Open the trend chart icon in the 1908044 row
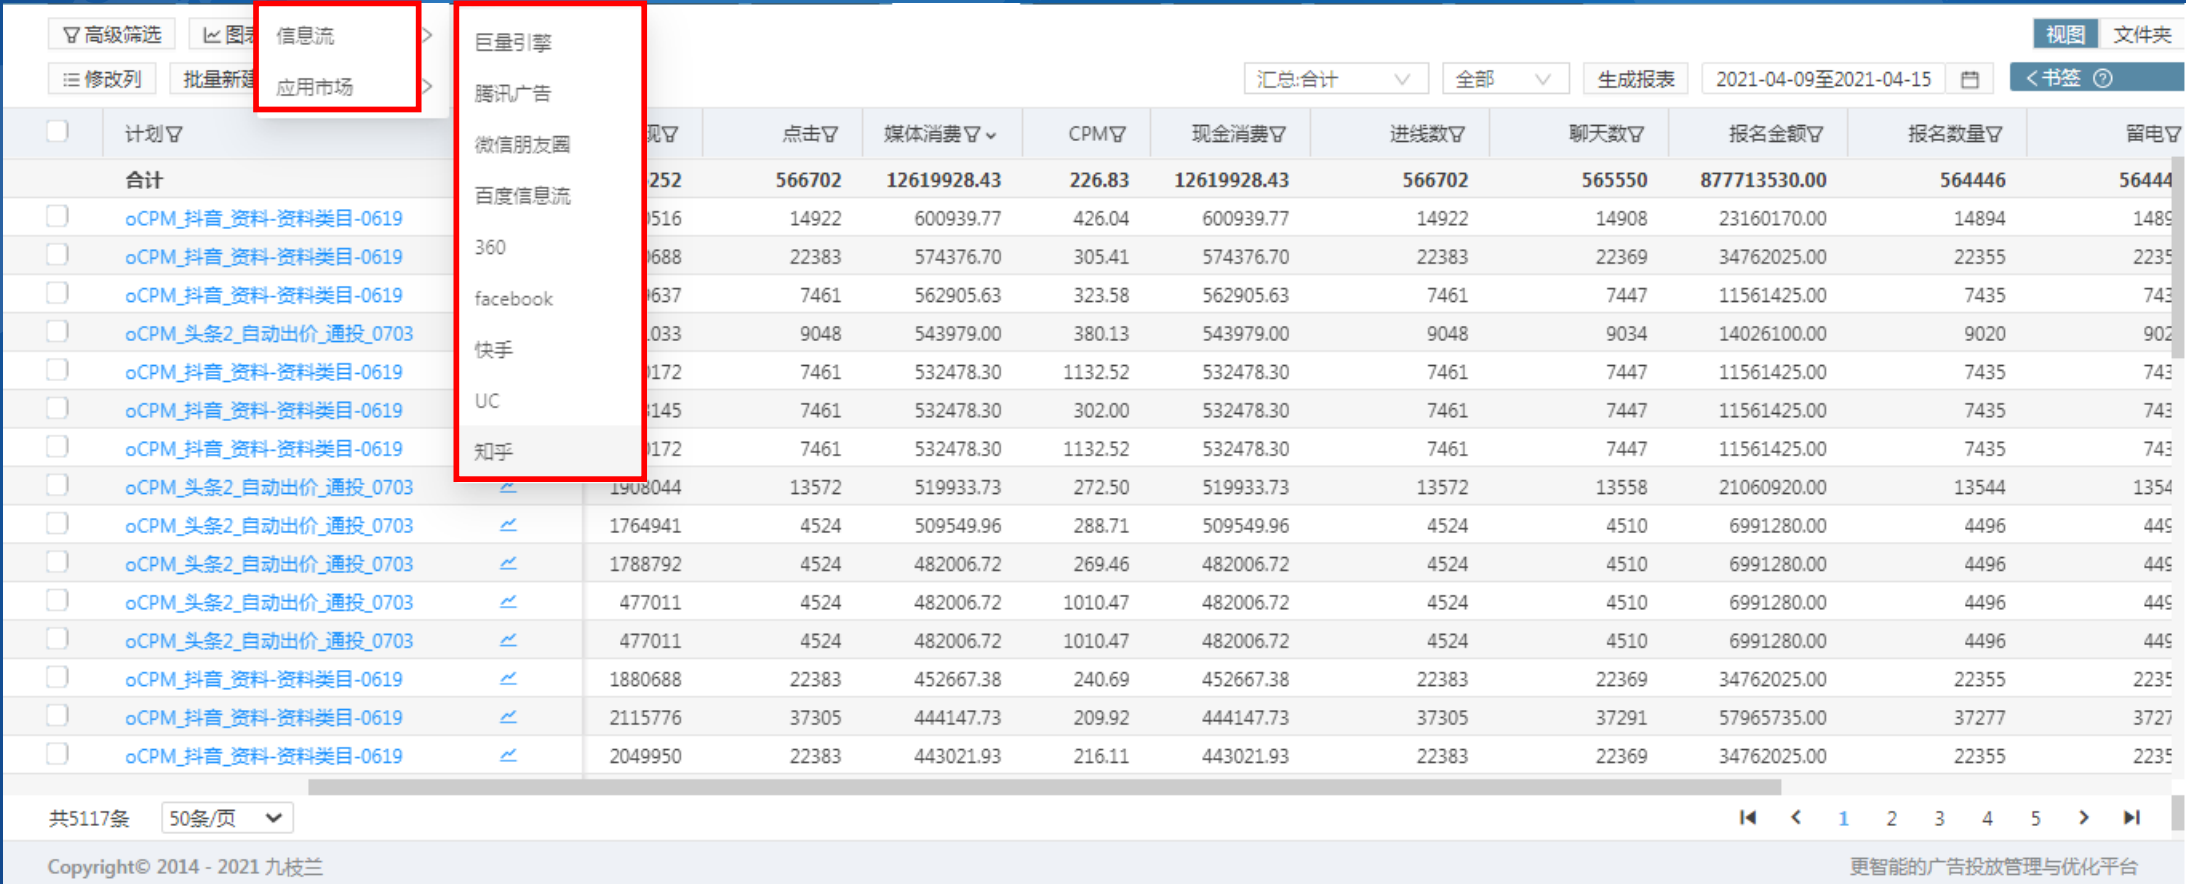Image resolution: width=2186 pixels, height=884 pixels. coord(508,487)
